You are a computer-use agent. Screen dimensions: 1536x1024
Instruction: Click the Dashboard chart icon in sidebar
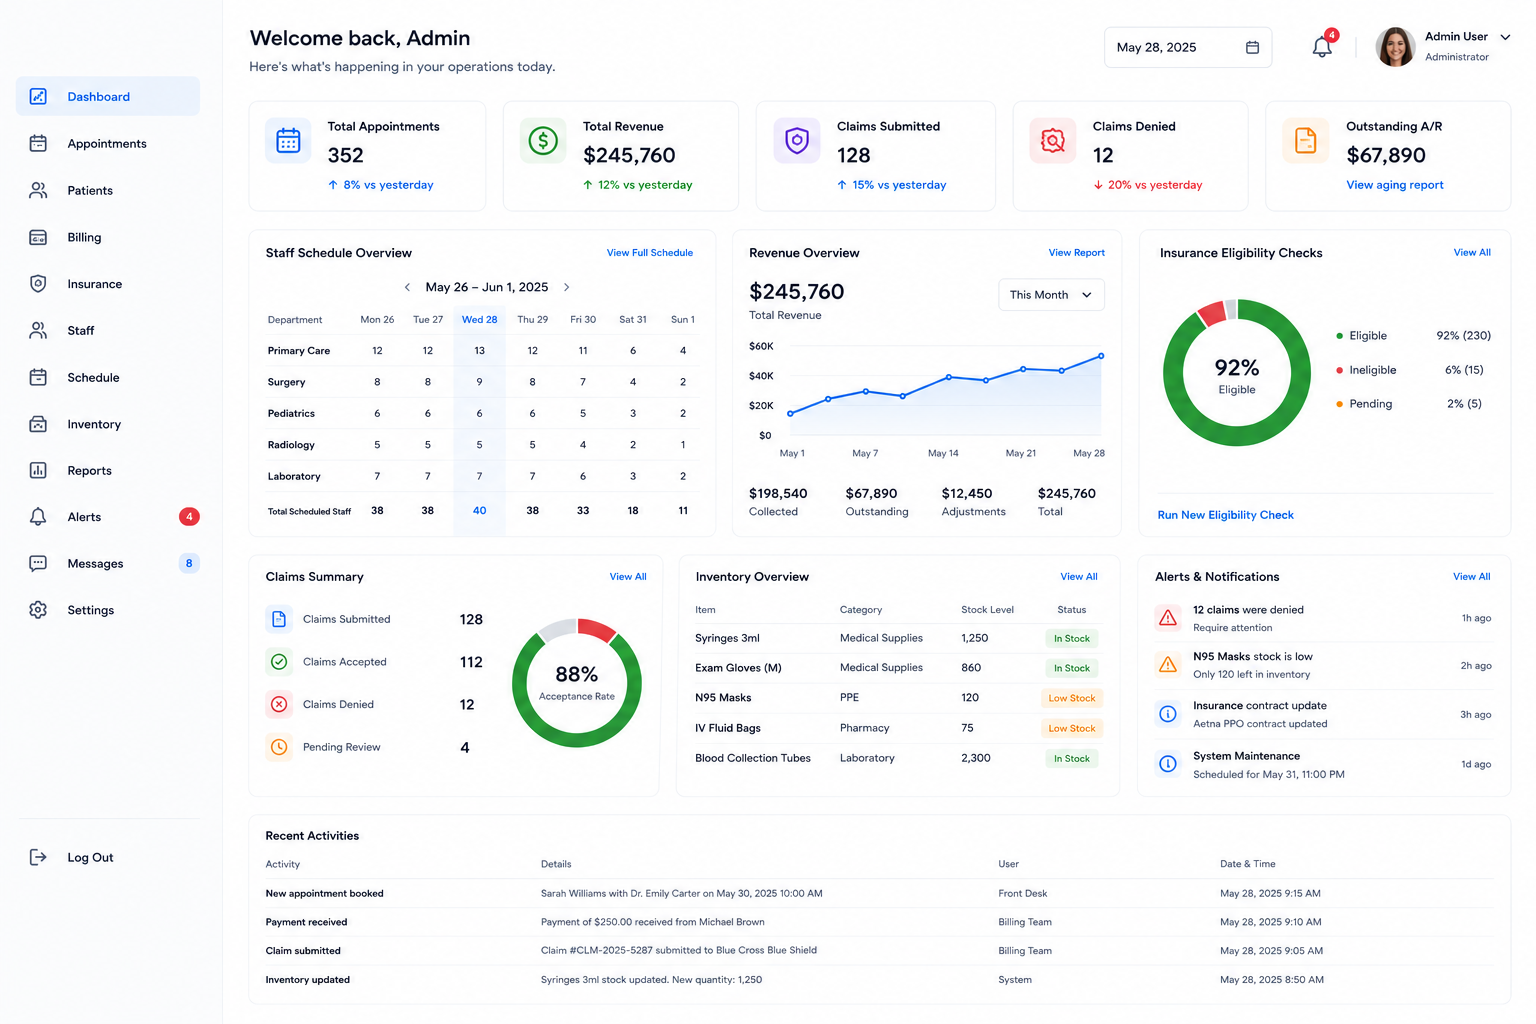point(38,96)
